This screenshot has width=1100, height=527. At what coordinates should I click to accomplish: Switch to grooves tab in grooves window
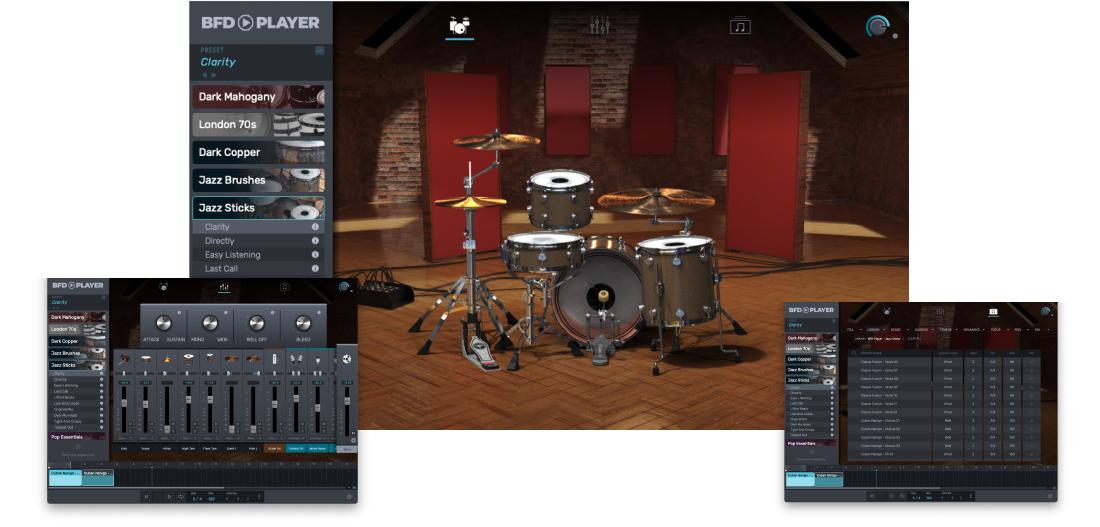click(x=993, y=311)
